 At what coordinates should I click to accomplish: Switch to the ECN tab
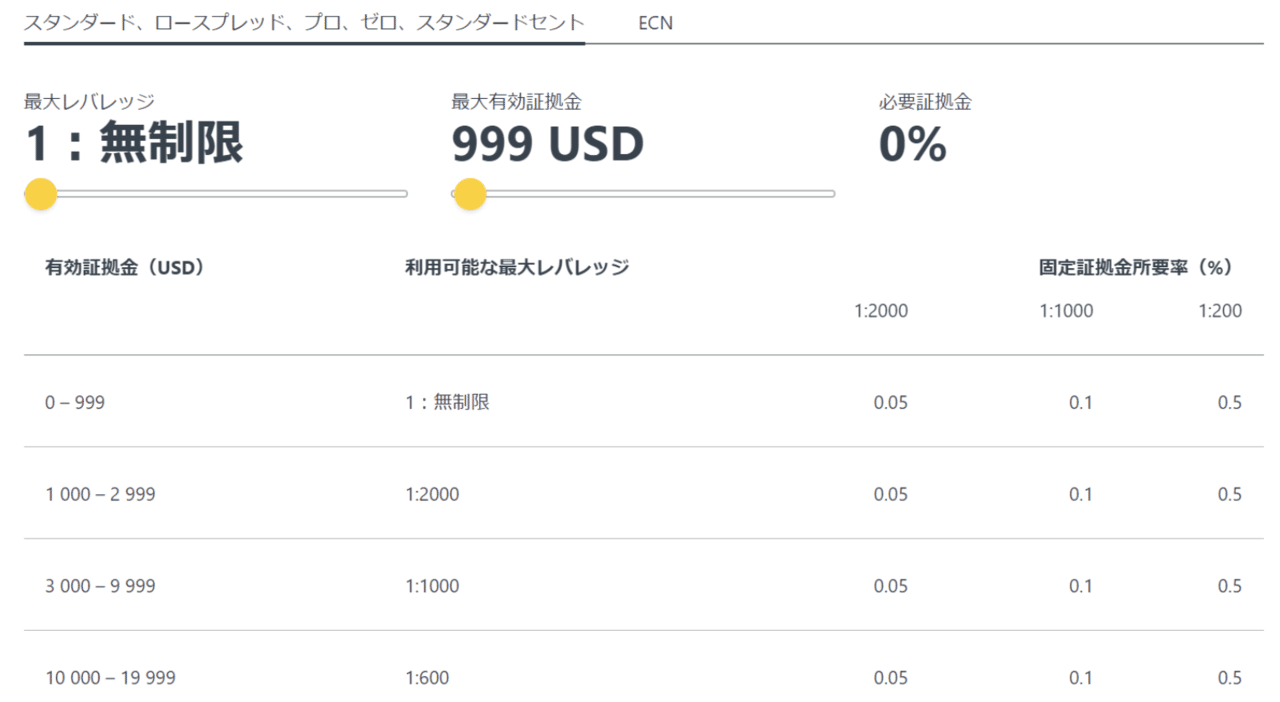tap(655, 22)
